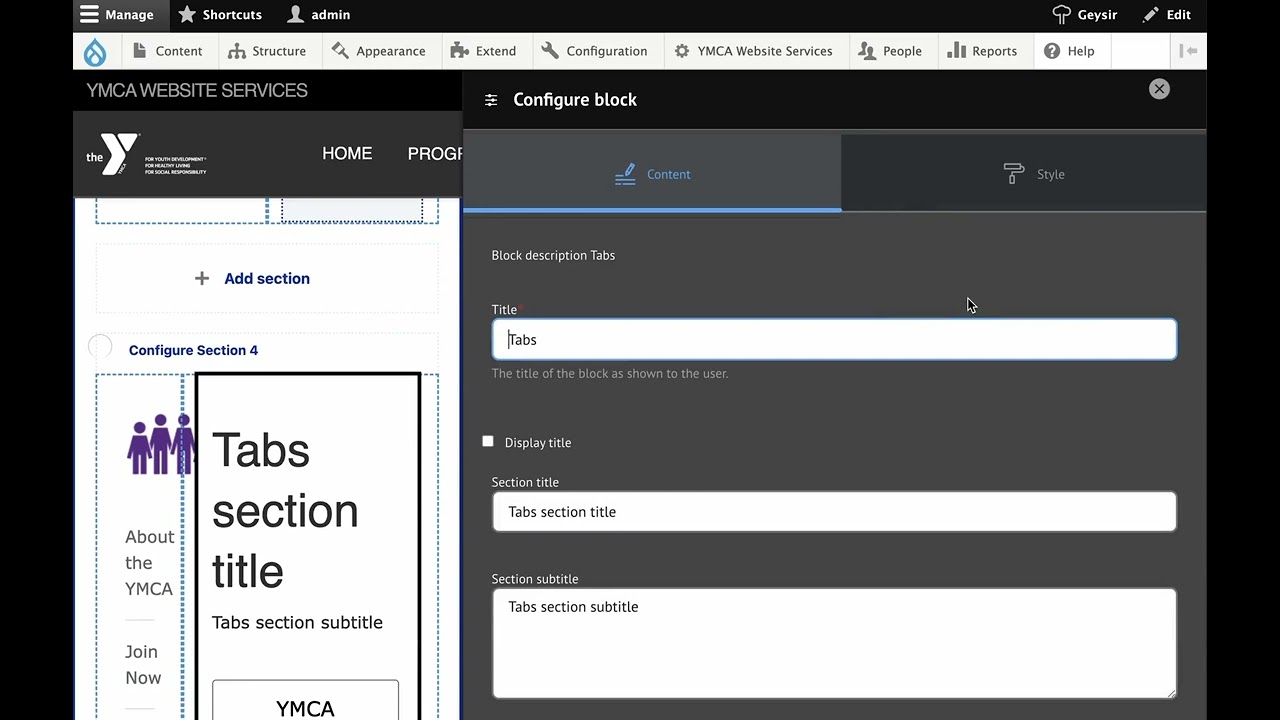Viewport: 1280px width, 720px height.
Task: Select the YMCA tab button
Action: click(x=305, y=702)
